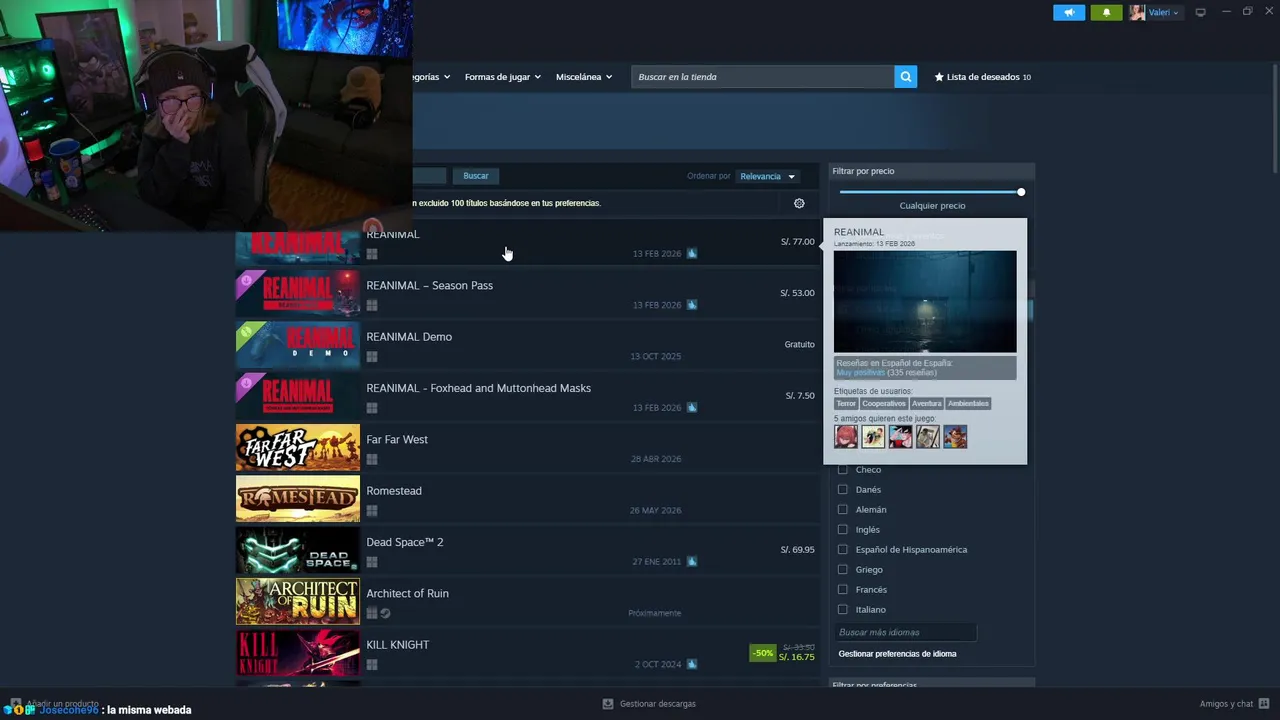
Task: Open the green notifications bell
Action: click(x=1106, y=12)
